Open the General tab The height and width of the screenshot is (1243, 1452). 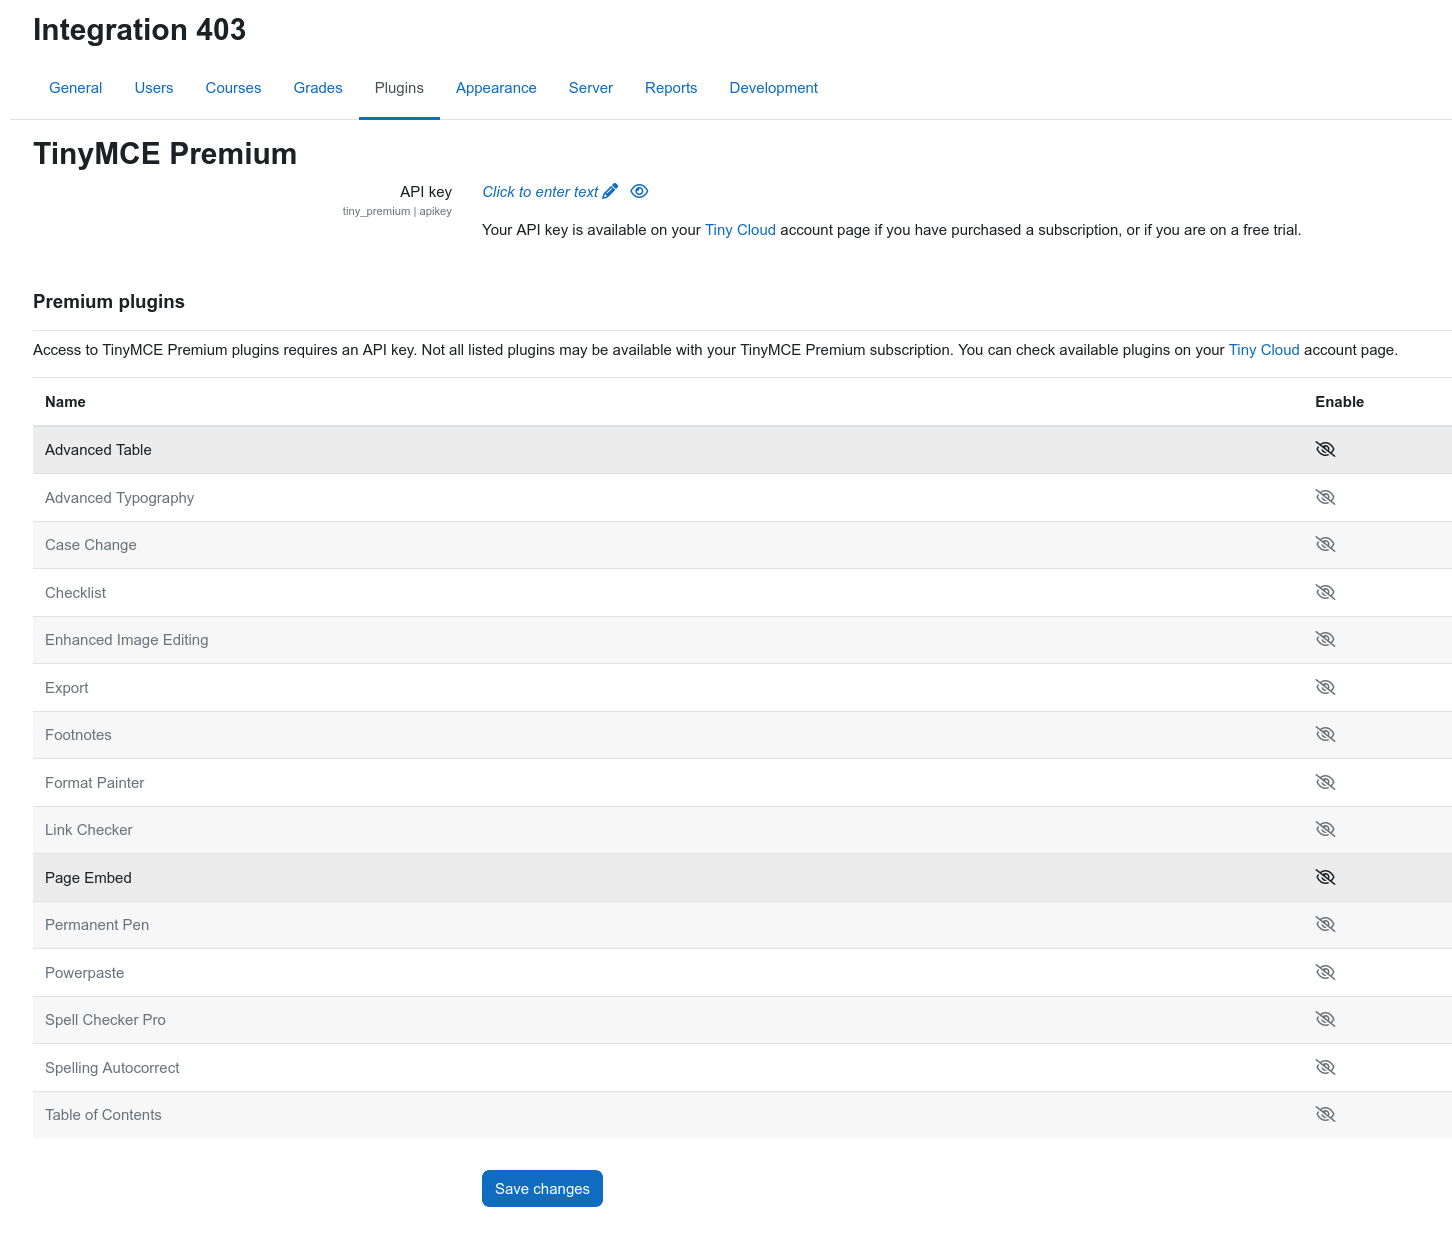(76, 88)
